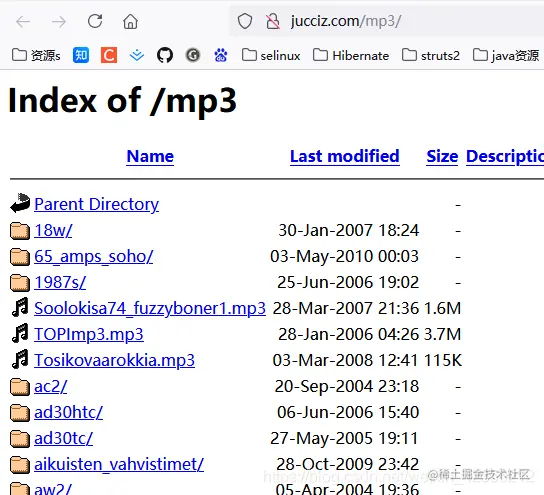Sort listing by Name column
Viewport: 544px width, 495px height.
click(x=150, y=156)
